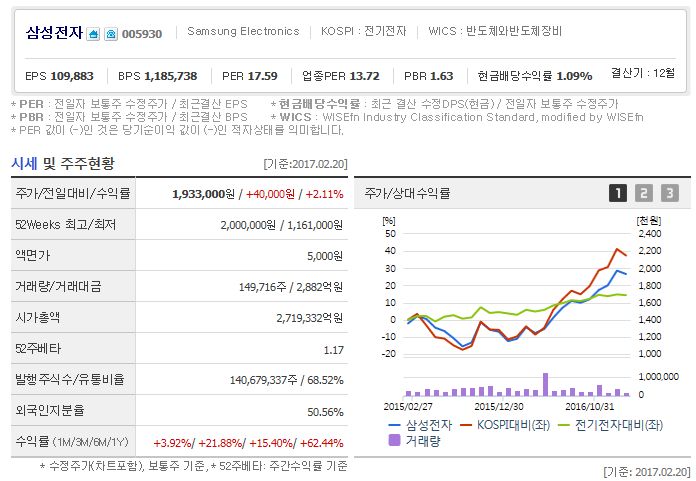Viewport: 696px width, 481px height.
Task: Click the 삼성전자 blue line legend
Action: point(420,425)
